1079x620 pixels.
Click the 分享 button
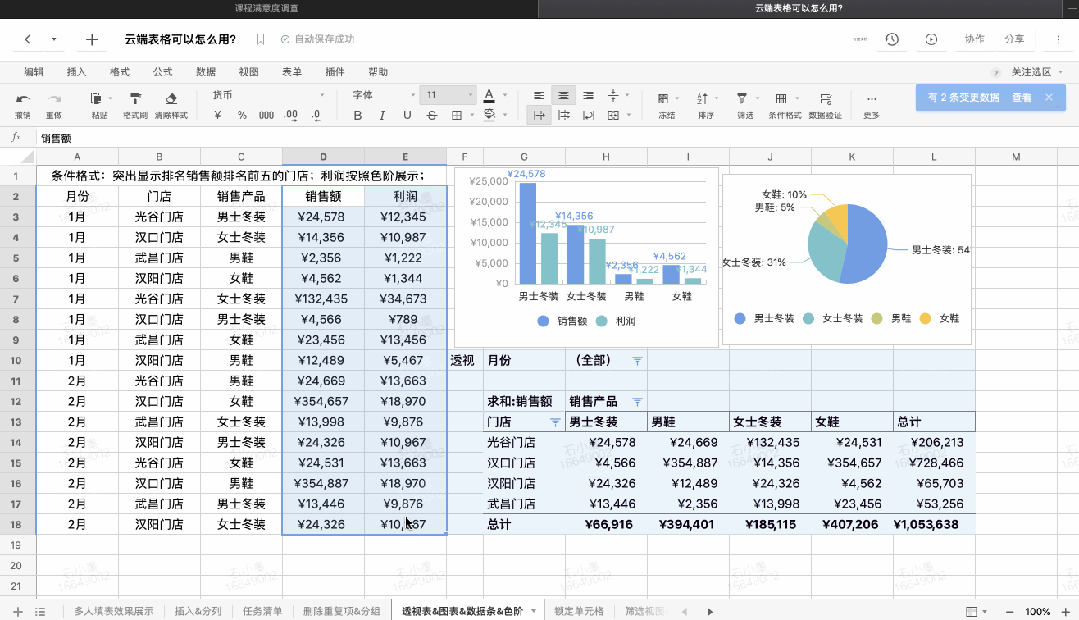click(1013, 39)
